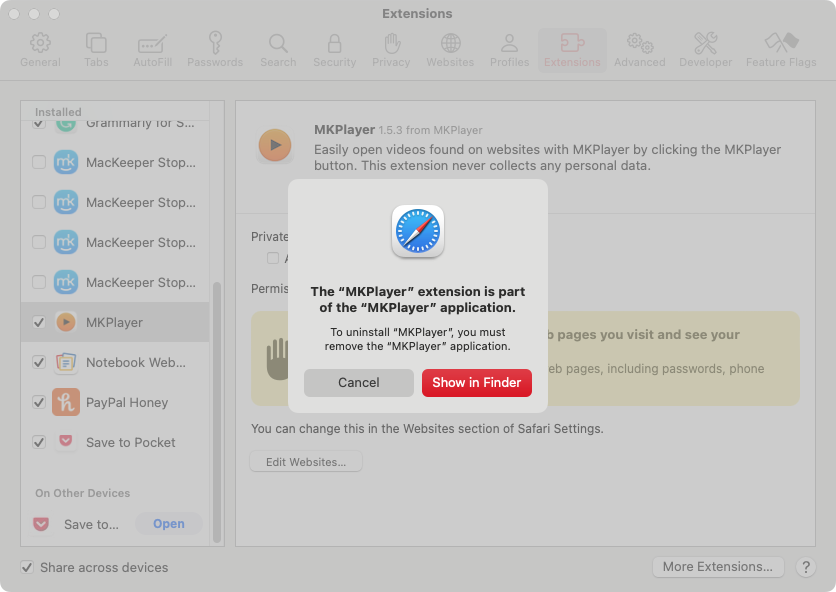Select the Notebook Web extension row
The image size is (836, 592).
115,362
